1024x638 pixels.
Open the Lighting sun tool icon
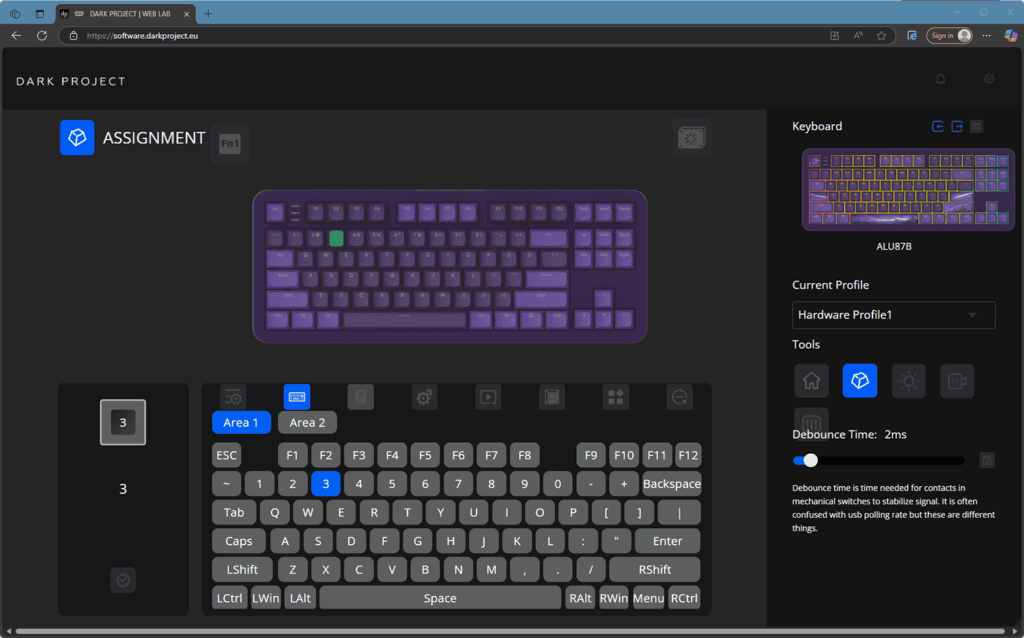pyautogui.click(x=908, y=381)
